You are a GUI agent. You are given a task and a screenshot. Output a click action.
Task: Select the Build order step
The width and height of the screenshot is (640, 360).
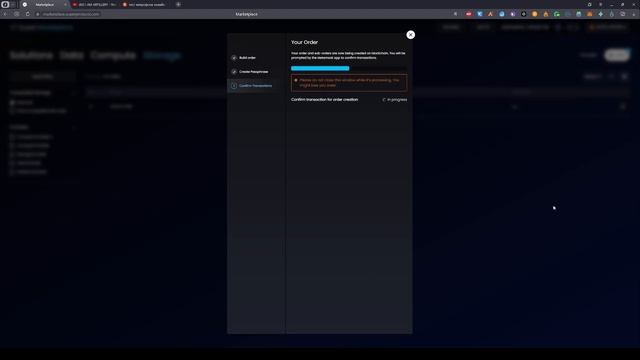(x=247, y=58)
